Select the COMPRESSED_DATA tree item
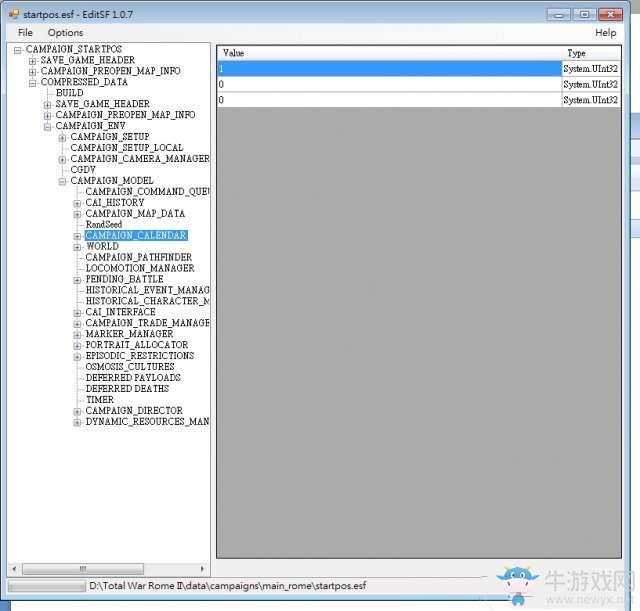The image size is (640, 611). pos(84,82)
